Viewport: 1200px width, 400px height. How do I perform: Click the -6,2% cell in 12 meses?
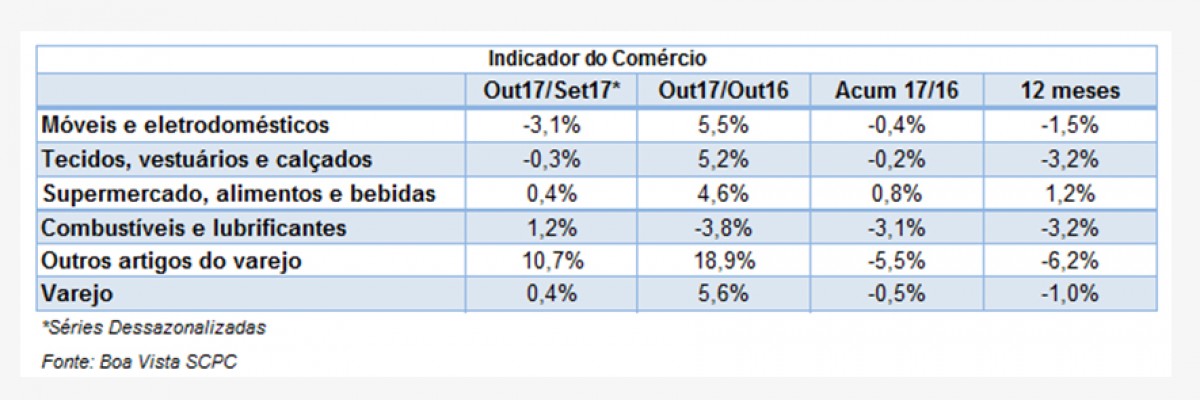[1070, 262]
